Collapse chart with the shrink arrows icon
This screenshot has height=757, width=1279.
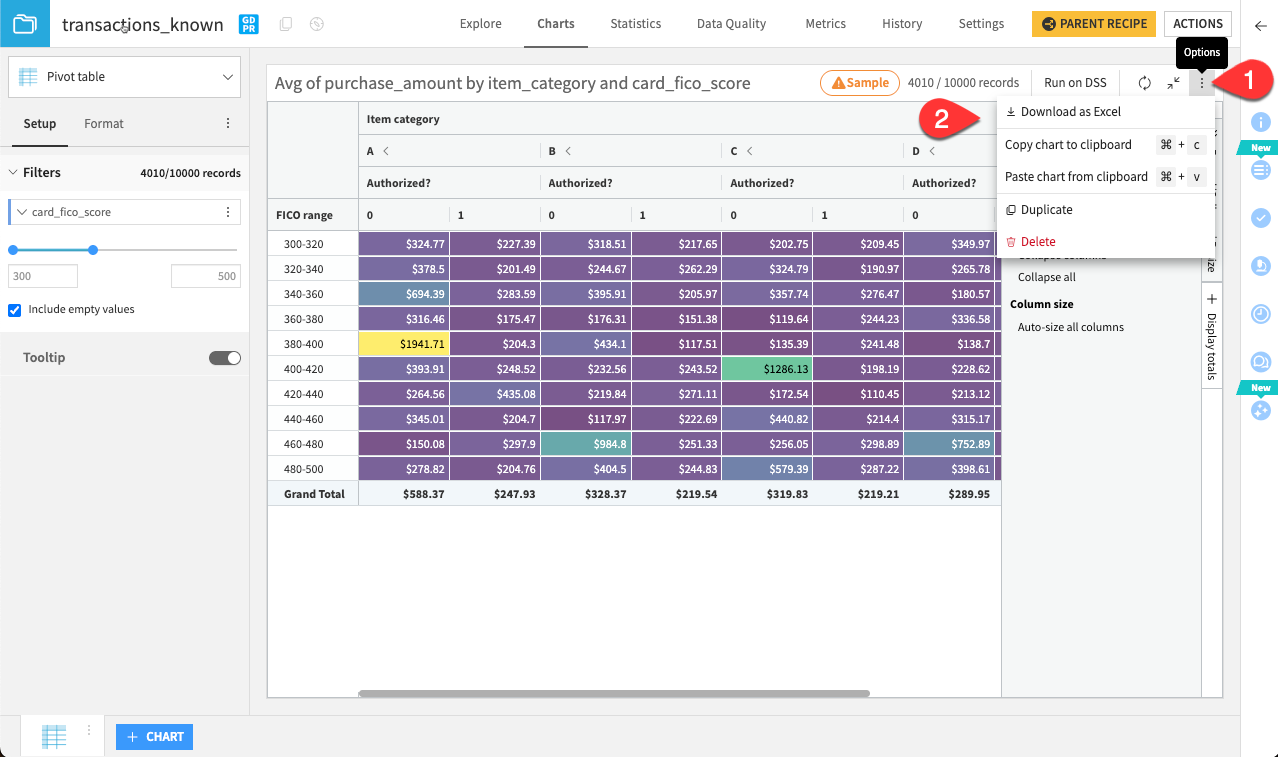pyautogui.click(x=1174, y=83)
